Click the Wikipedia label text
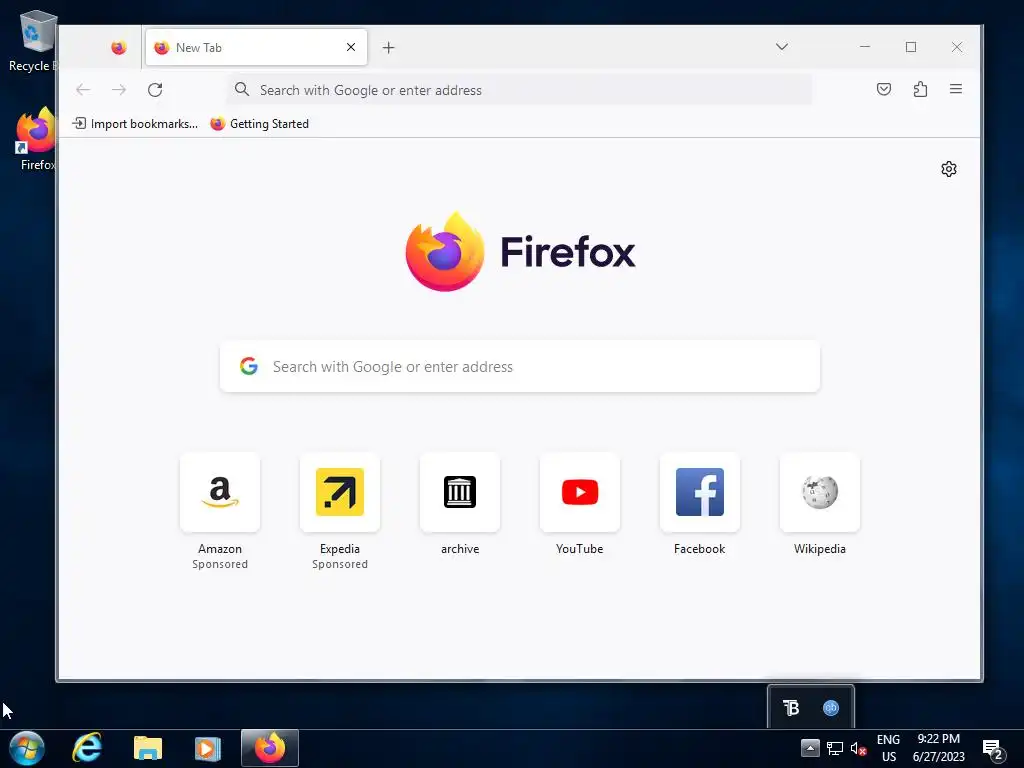The width and height of the screenshot is (1024, 768). [x=820, y=549]
